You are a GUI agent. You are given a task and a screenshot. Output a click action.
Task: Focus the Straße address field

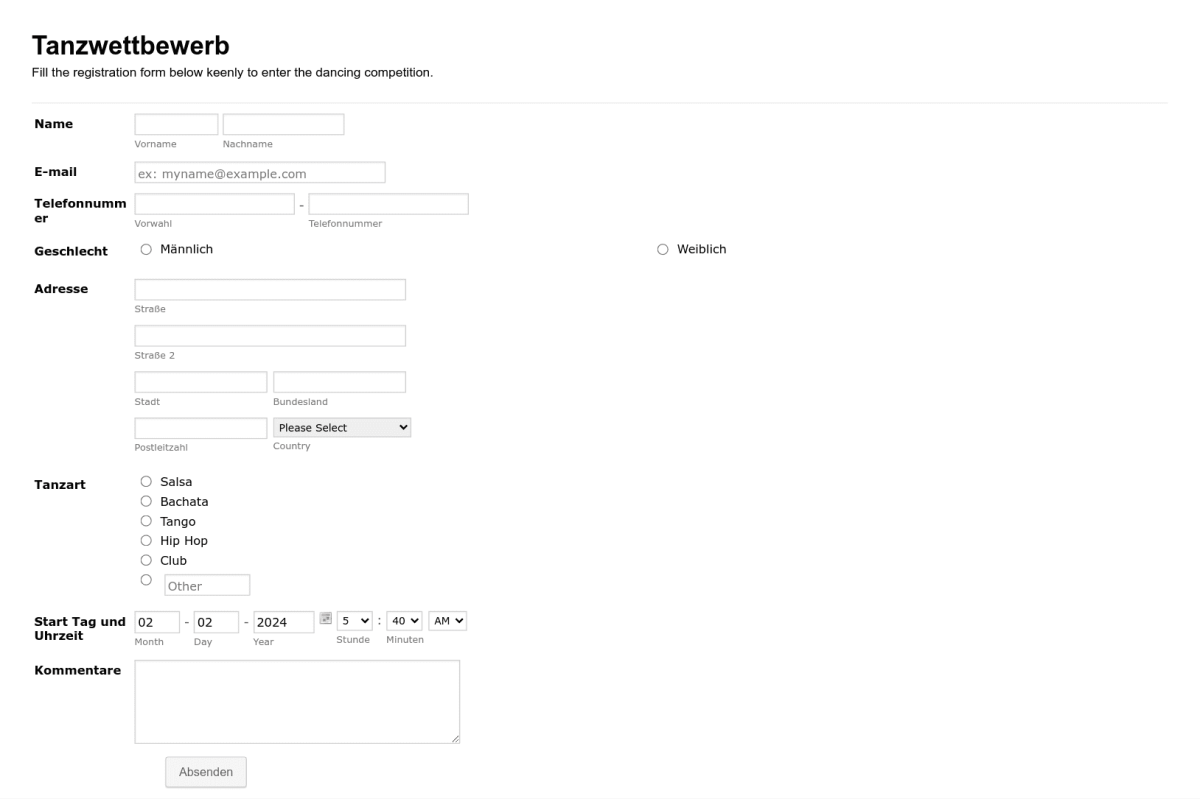pyautogui.click(x=270, y=289)
